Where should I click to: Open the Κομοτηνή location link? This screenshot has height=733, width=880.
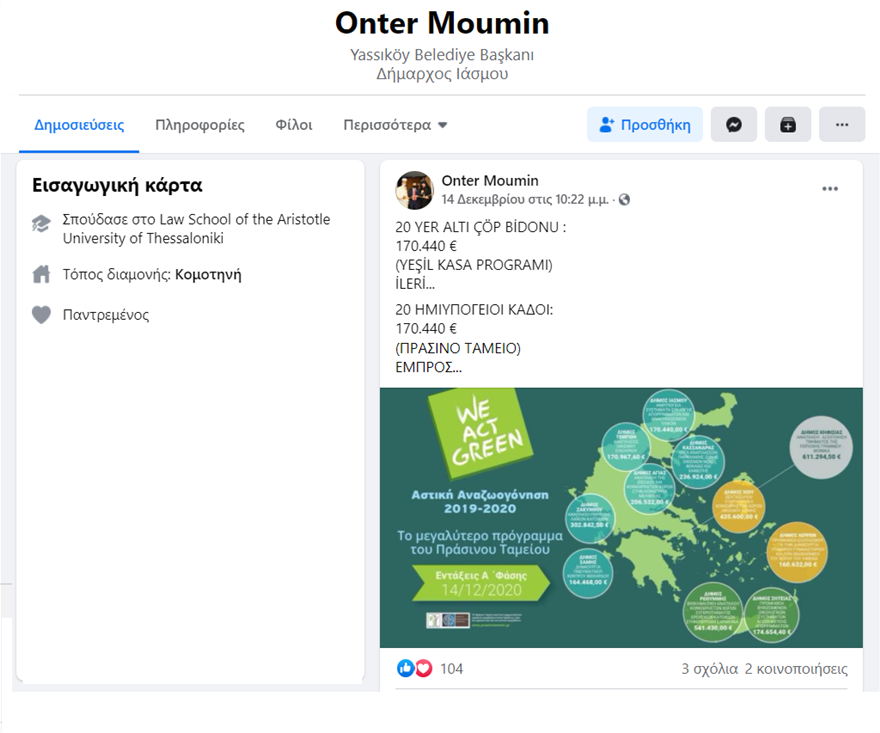208,274
